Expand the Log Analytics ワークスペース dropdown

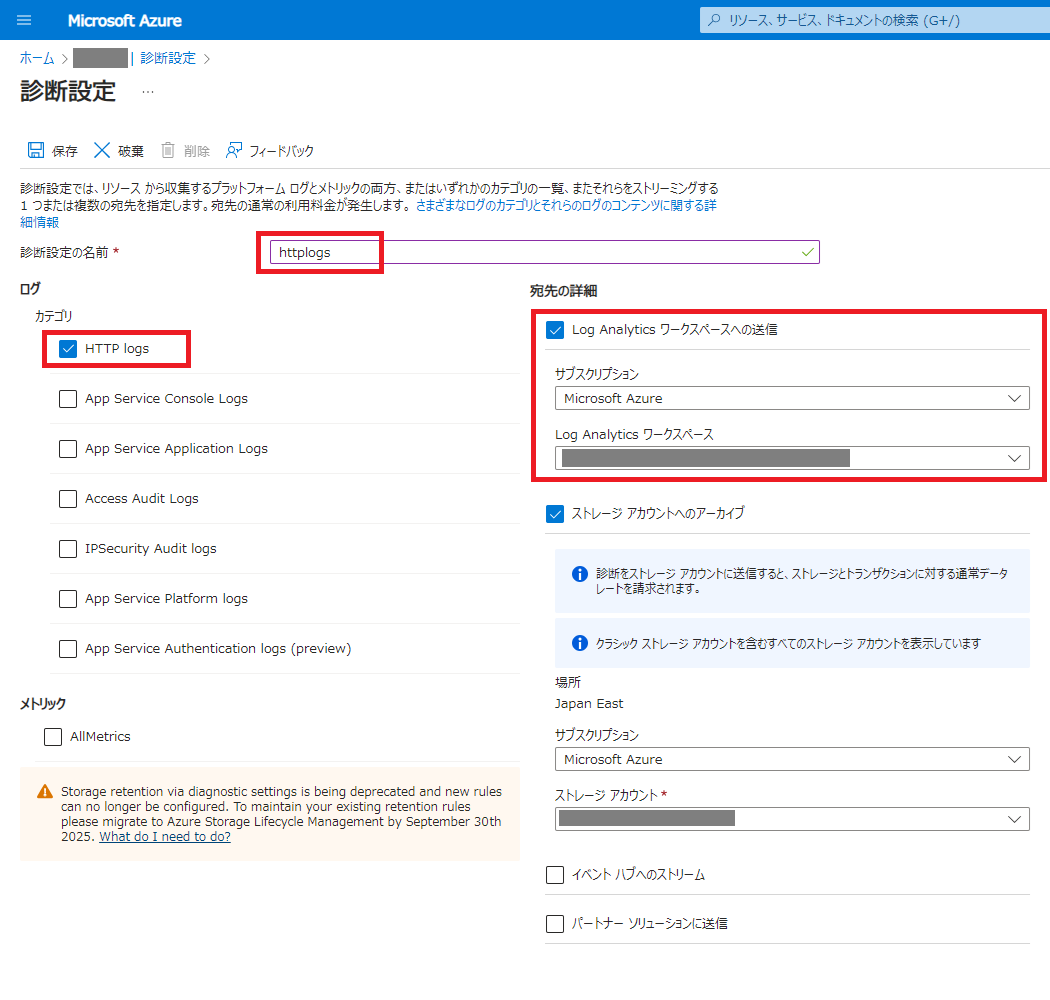792,458
